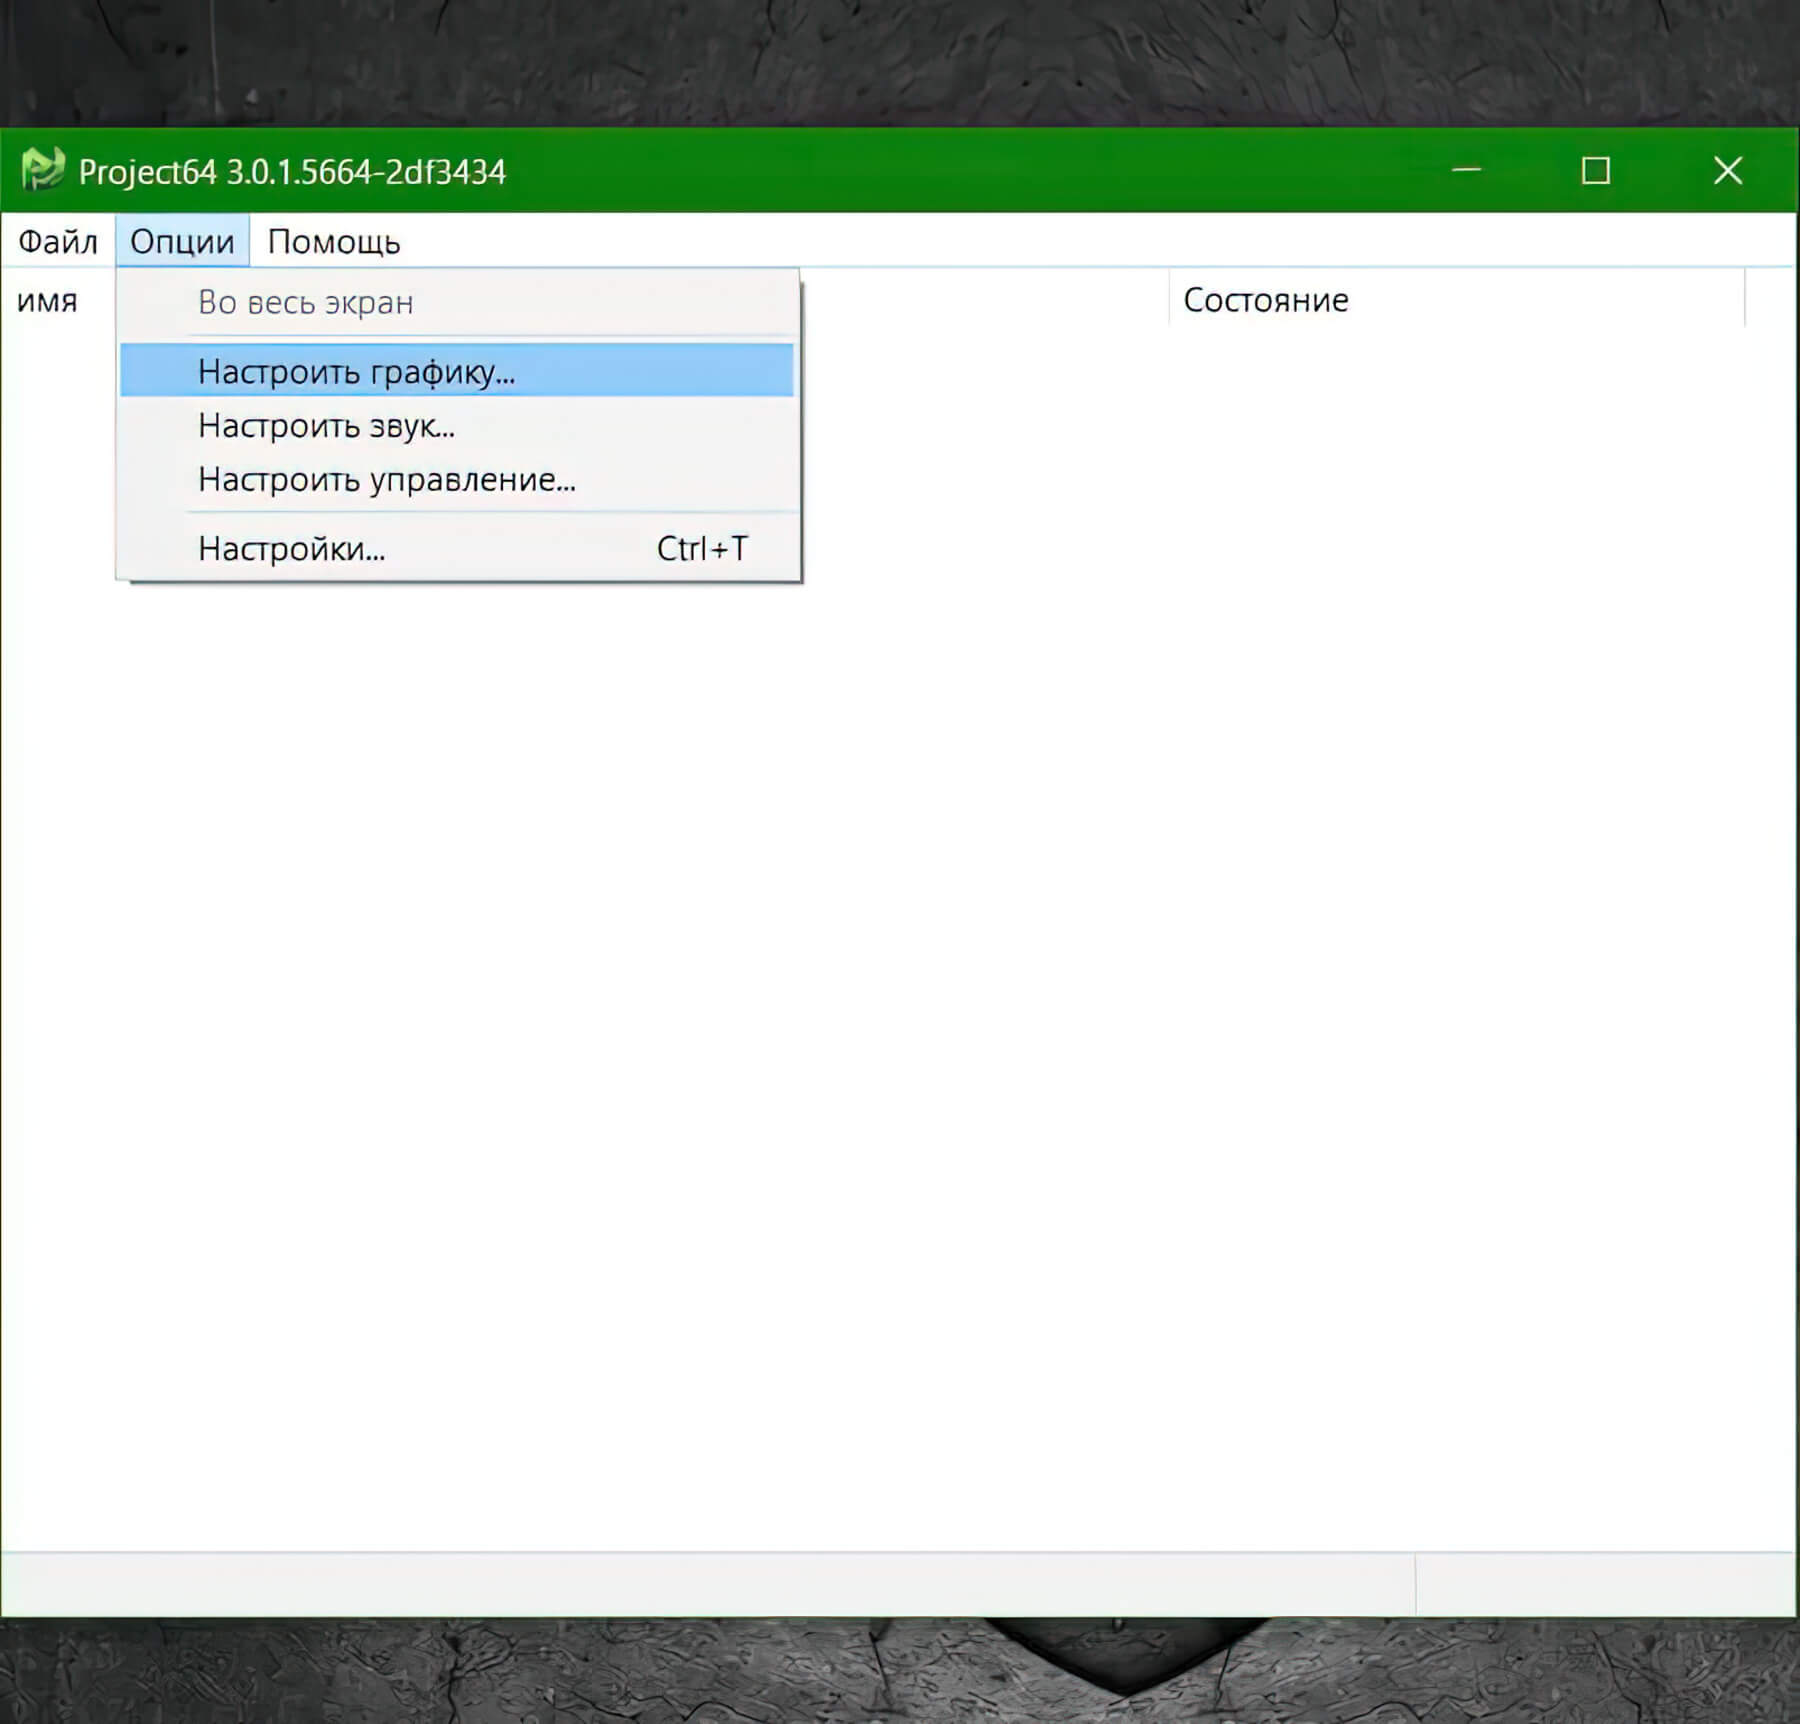Choose Настроить графику... from the menu

[x=356, y=371]
